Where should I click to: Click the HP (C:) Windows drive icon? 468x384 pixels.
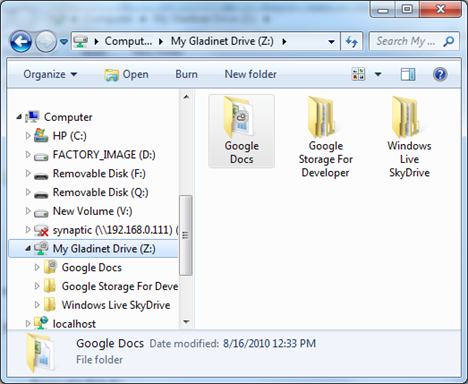[41, 136]
